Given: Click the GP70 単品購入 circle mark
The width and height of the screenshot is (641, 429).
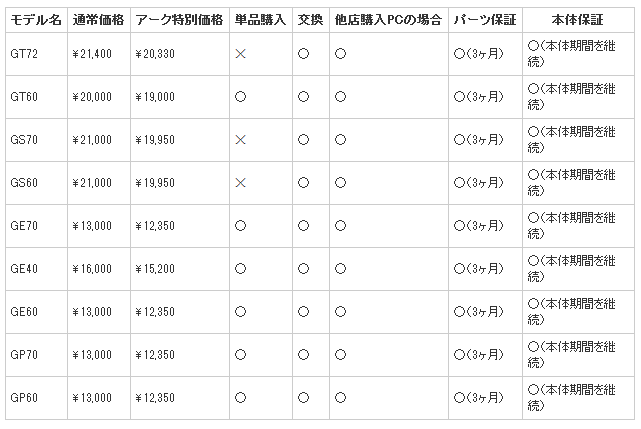Looking at the screenshot, I should pyautogui.click(x=240, y=355).
